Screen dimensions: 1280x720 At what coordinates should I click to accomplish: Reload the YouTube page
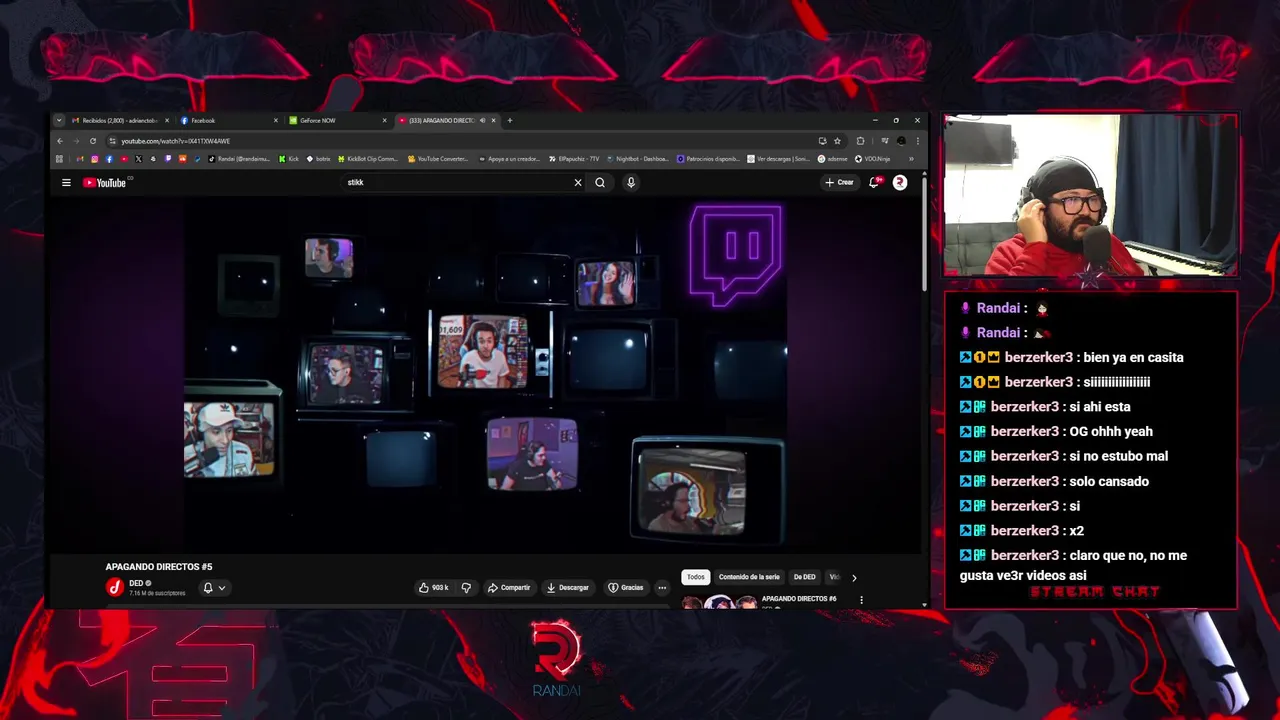[x=93, y=141]
